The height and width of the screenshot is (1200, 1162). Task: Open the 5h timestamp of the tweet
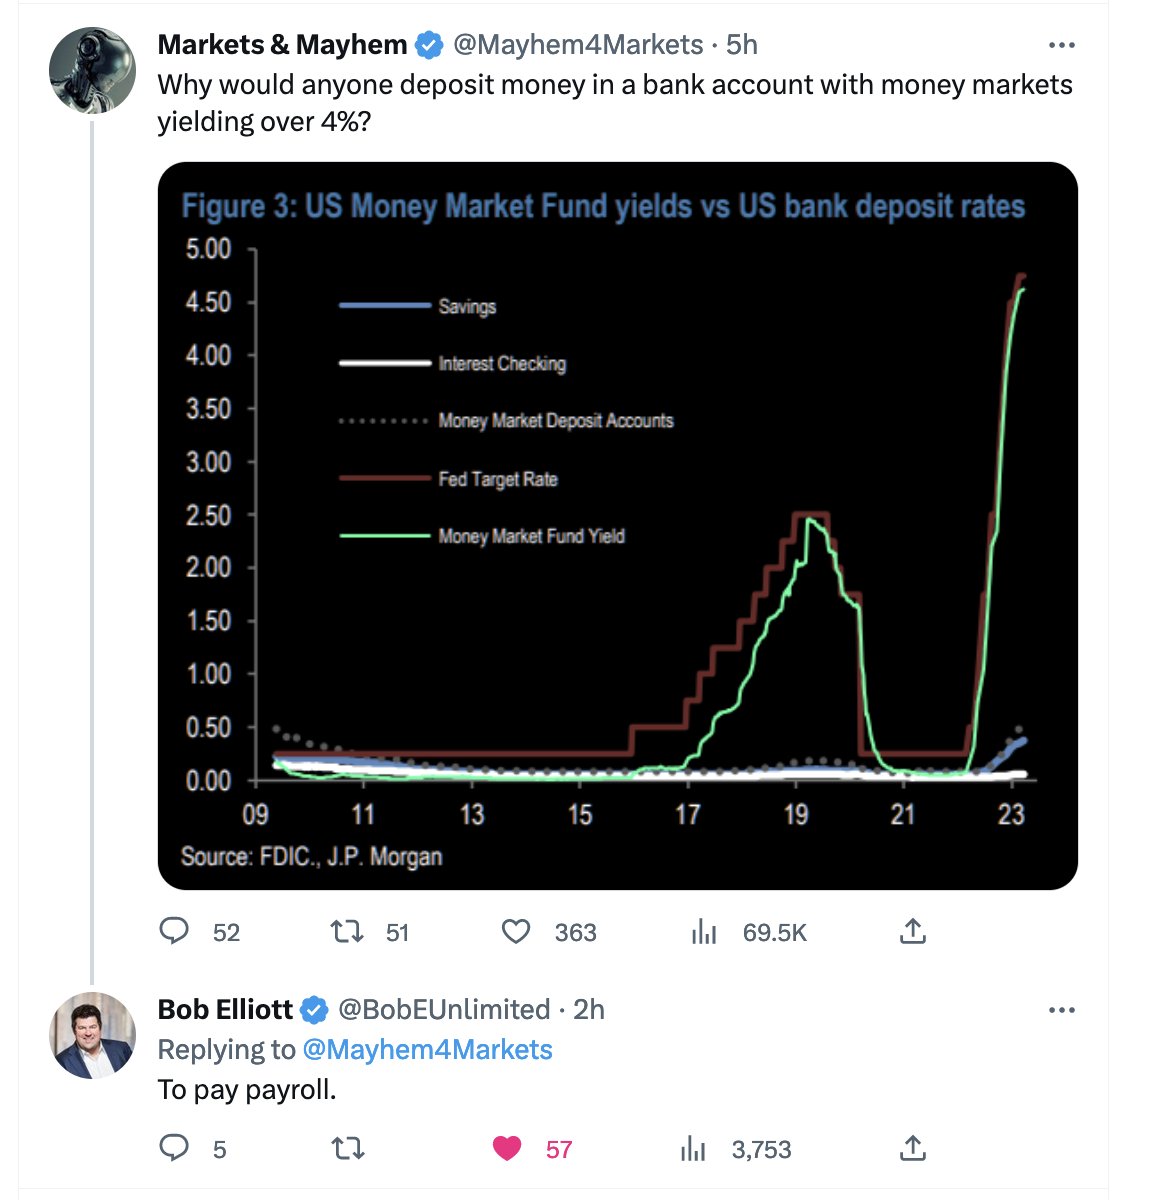pyautogui.click(x=742, y=45)
